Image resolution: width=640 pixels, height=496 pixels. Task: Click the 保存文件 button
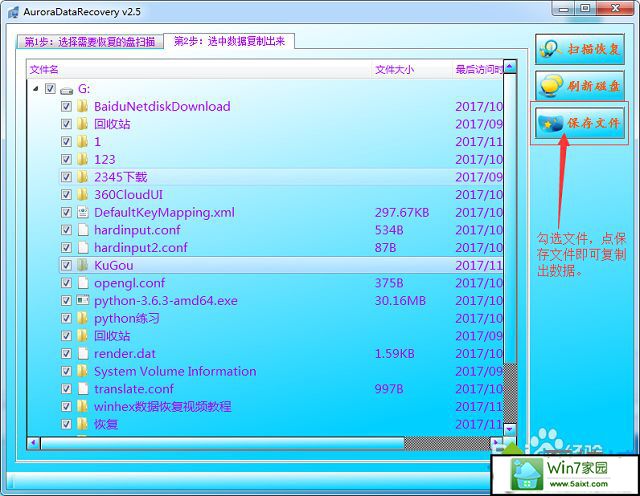pos(580,122)
